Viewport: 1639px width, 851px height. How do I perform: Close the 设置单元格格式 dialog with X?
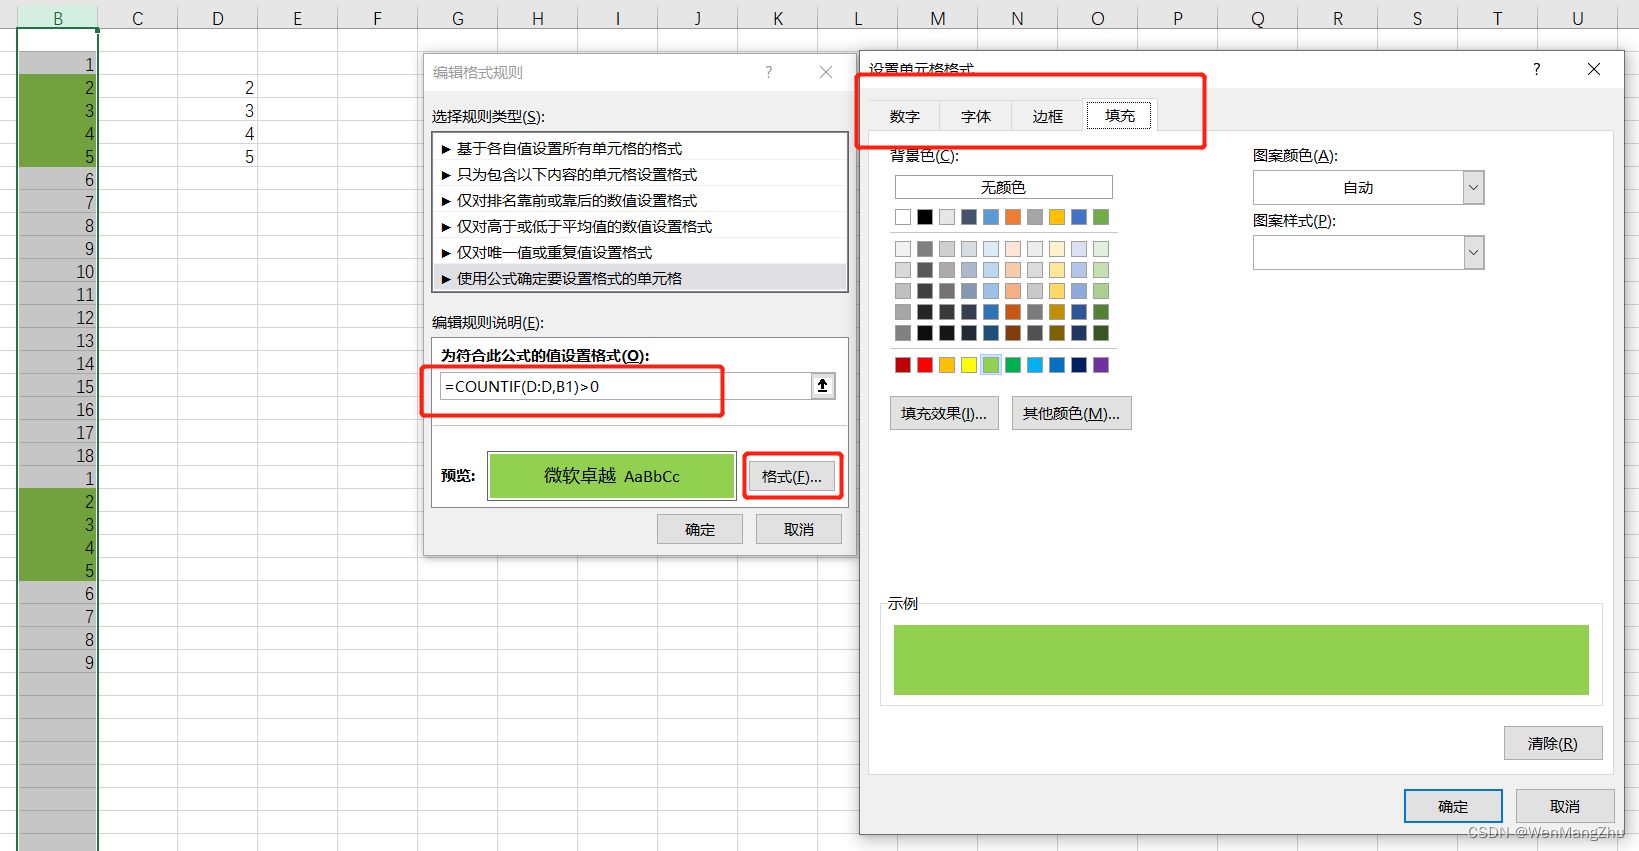pos(1594,69)
